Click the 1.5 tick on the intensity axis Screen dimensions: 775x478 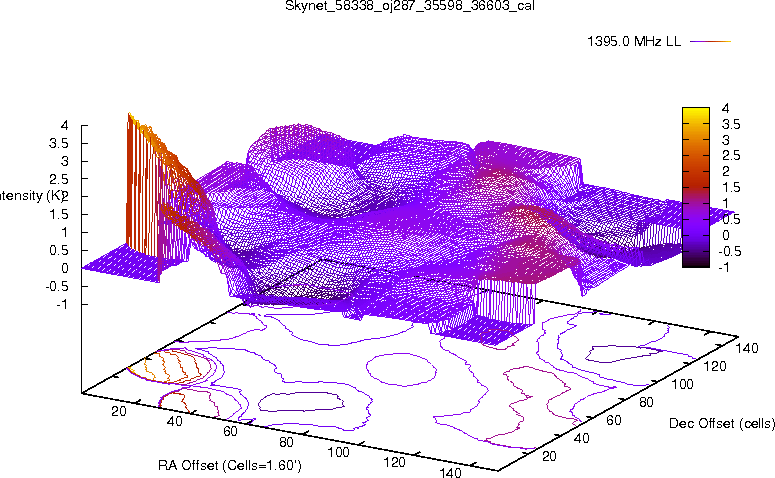tap(59, 215)
